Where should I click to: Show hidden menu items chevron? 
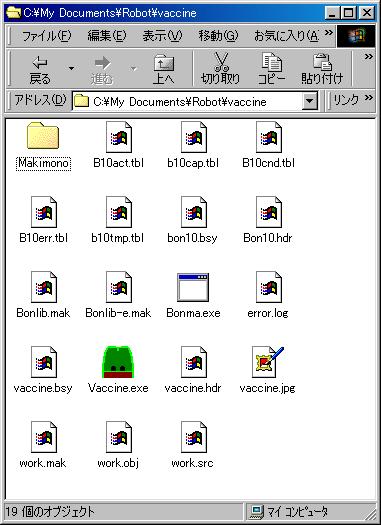tap(329, 32)
